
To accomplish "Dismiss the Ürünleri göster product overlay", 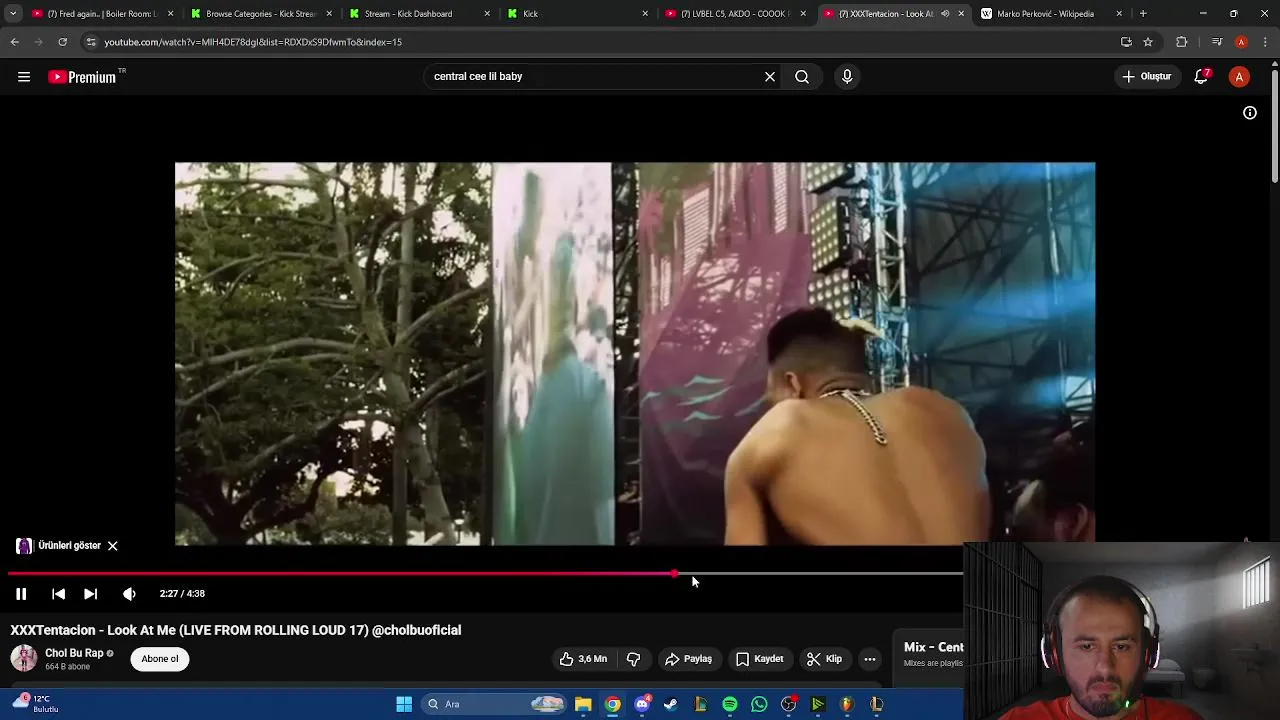I will coord(113,546).
